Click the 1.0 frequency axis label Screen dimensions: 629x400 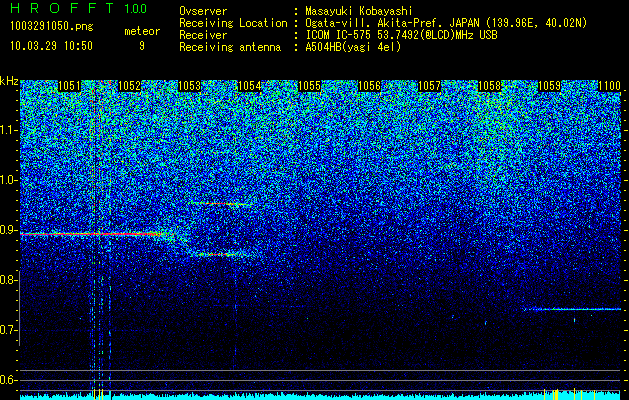coord(8,181)
